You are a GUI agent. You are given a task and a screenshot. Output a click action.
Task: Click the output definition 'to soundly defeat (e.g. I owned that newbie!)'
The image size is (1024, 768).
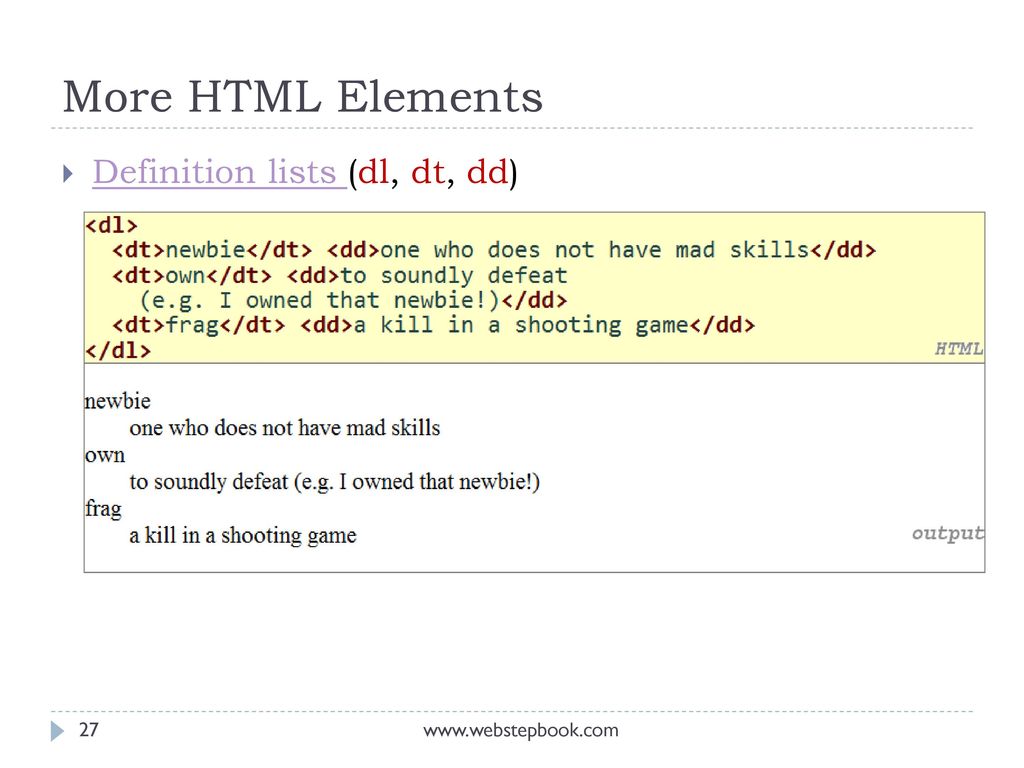[x=334, y=482]
